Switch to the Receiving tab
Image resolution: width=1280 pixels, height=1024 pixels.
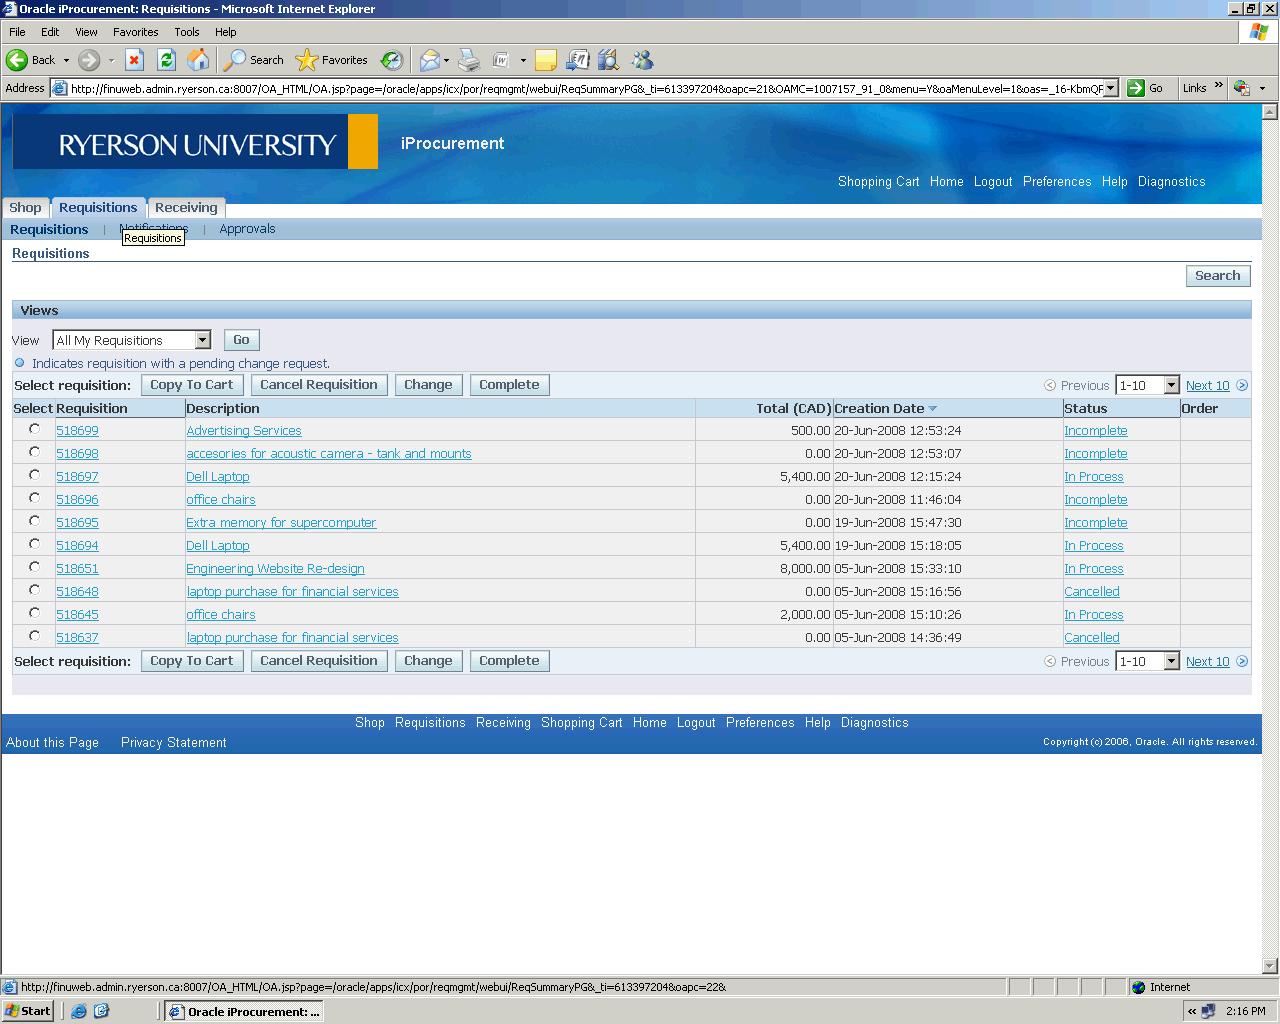pyautogui.click(x=186, y=208)
